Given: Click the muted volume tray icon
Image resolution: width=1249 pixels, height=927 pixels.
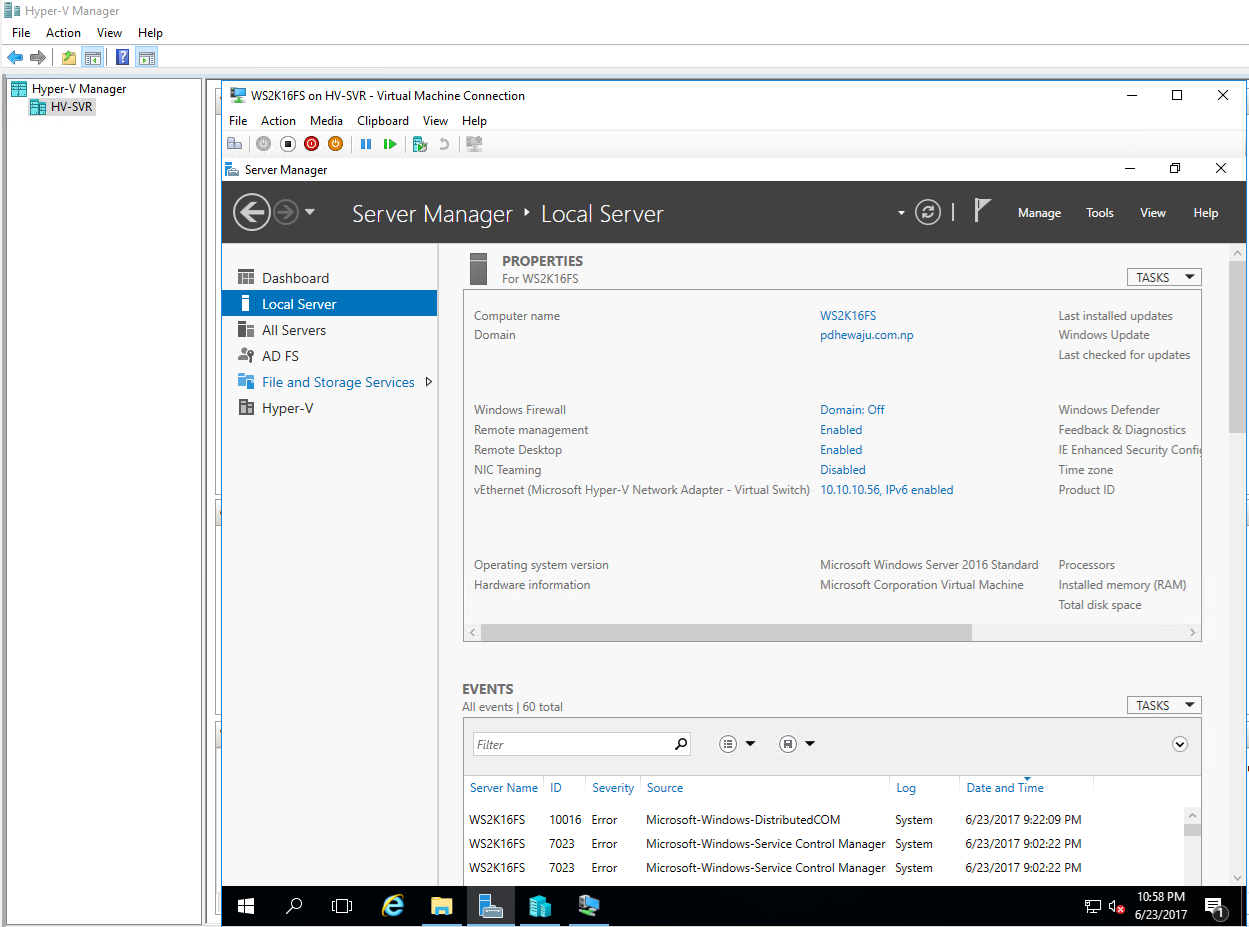Looking at the screenshot, I should click(x=1117, y=907).
